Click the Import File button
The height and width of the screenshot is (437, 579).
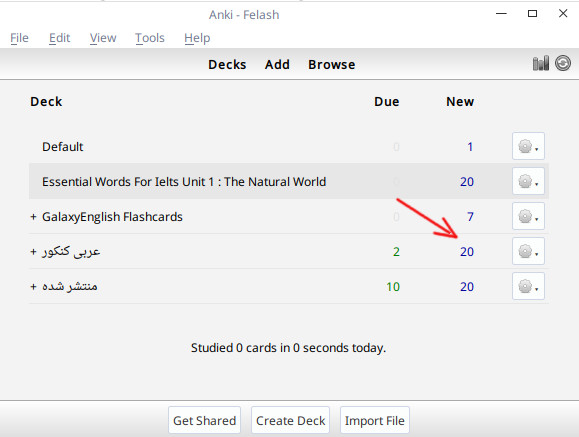(374, 420)
